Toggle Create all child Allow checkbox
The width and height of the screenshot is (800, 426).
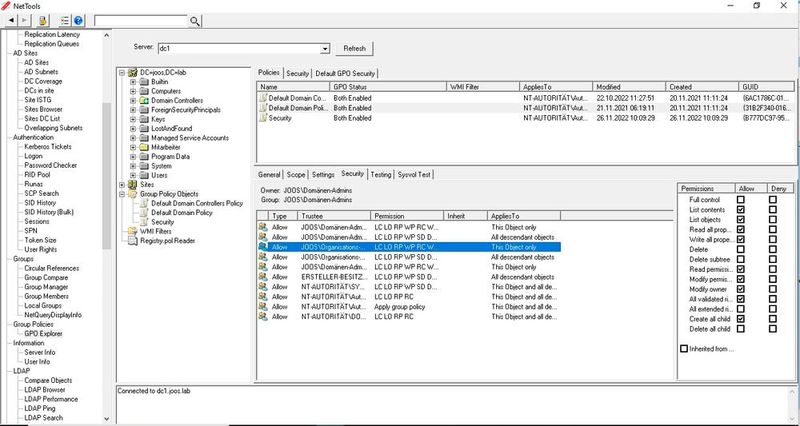[x=741, y=319]
